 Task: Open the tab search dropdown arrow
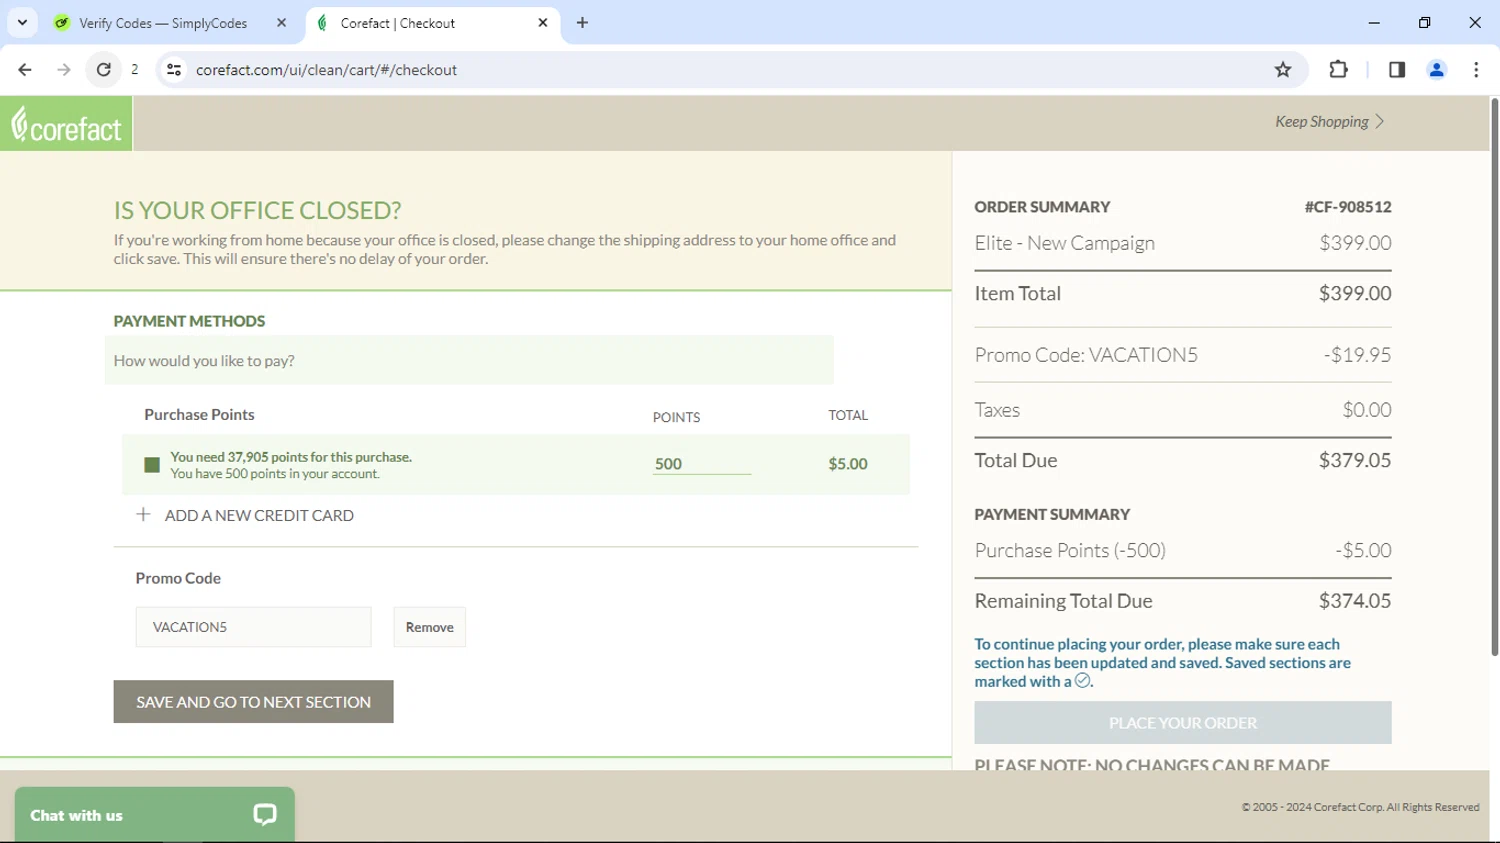pos(22,22)
